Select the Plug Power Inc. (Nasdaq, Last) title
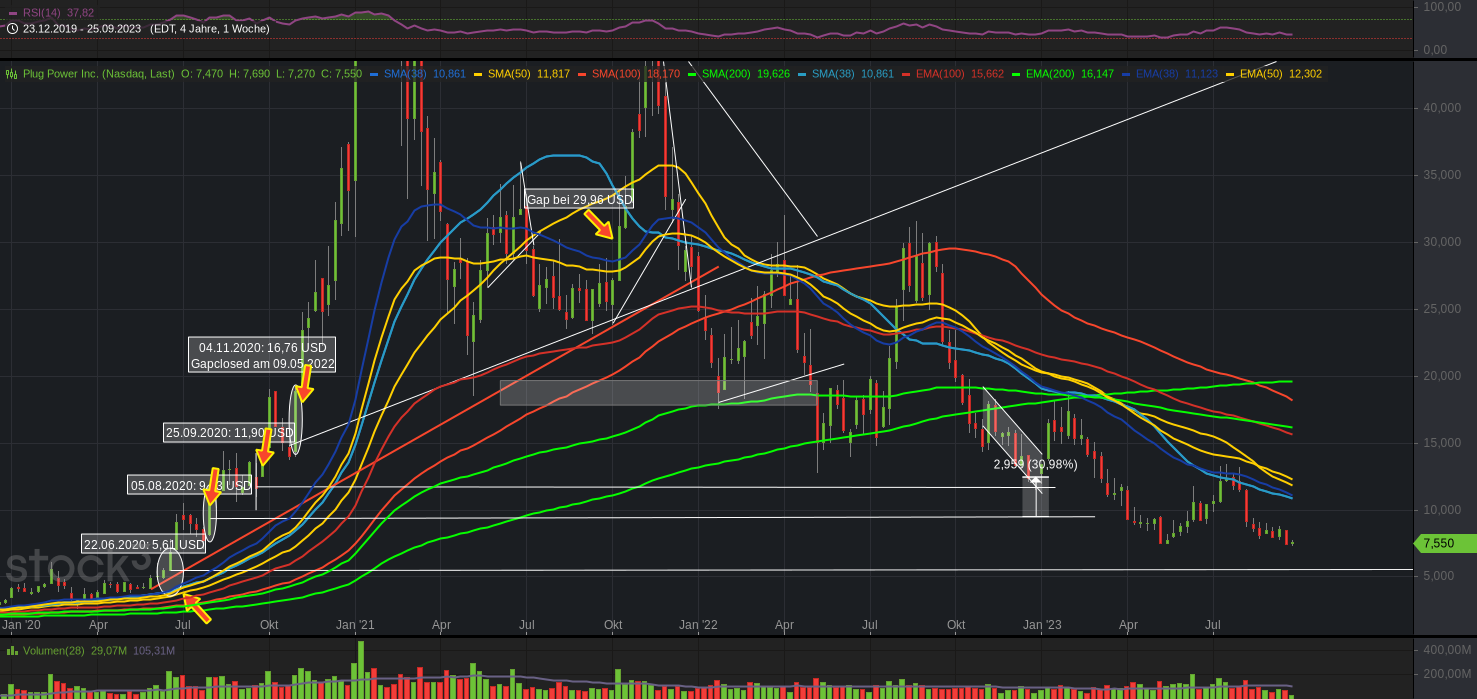The width and height of the screenshot is (1477, 699). (x=98, y=74)
